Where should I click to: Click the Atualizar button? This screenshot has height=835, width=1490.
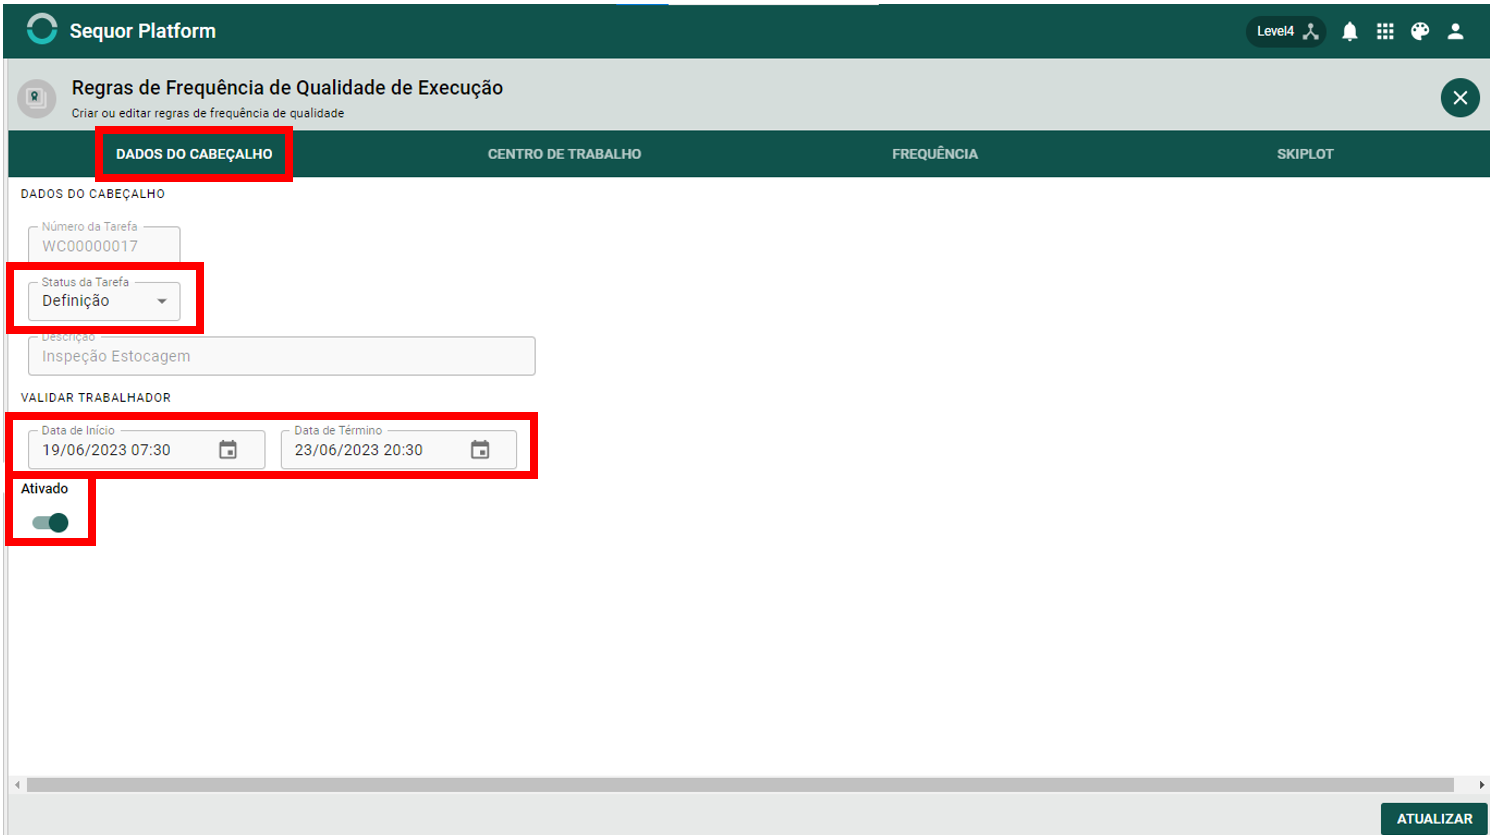[x=1434, y=818]
